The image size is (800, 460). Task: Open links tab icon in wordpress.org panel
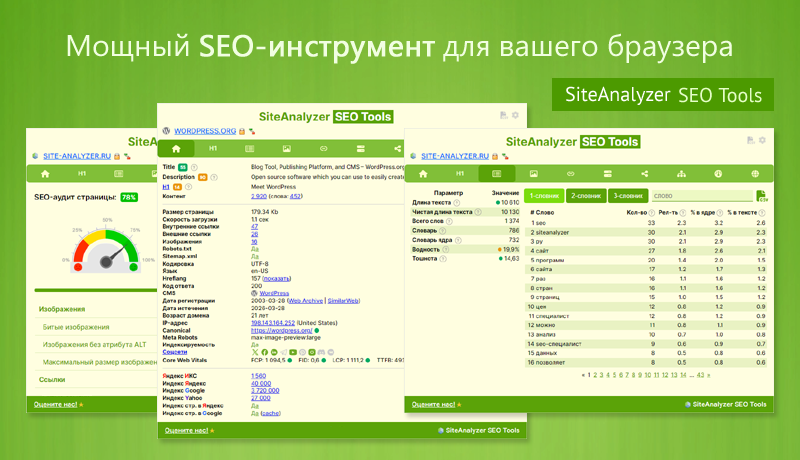click(x=323, y=148)
